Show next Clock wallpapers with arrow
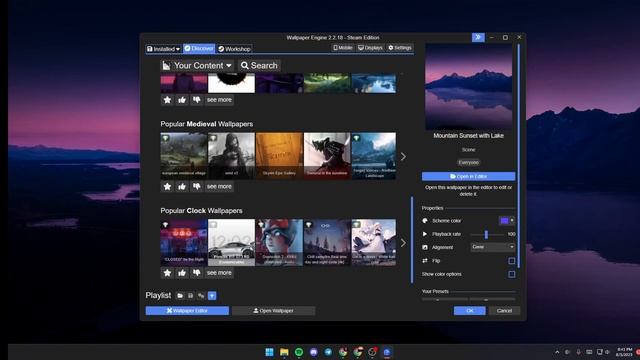The height and width of the screenshot is (360, 640). (403, 243)
